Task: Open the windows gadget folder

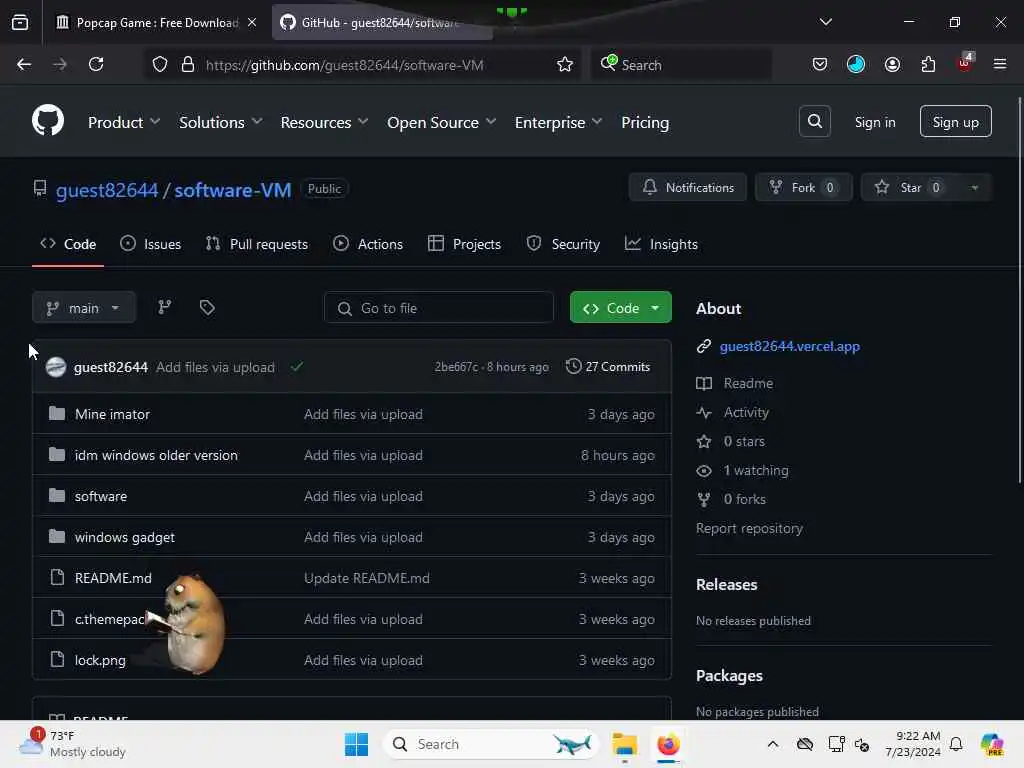Action: 125,537
